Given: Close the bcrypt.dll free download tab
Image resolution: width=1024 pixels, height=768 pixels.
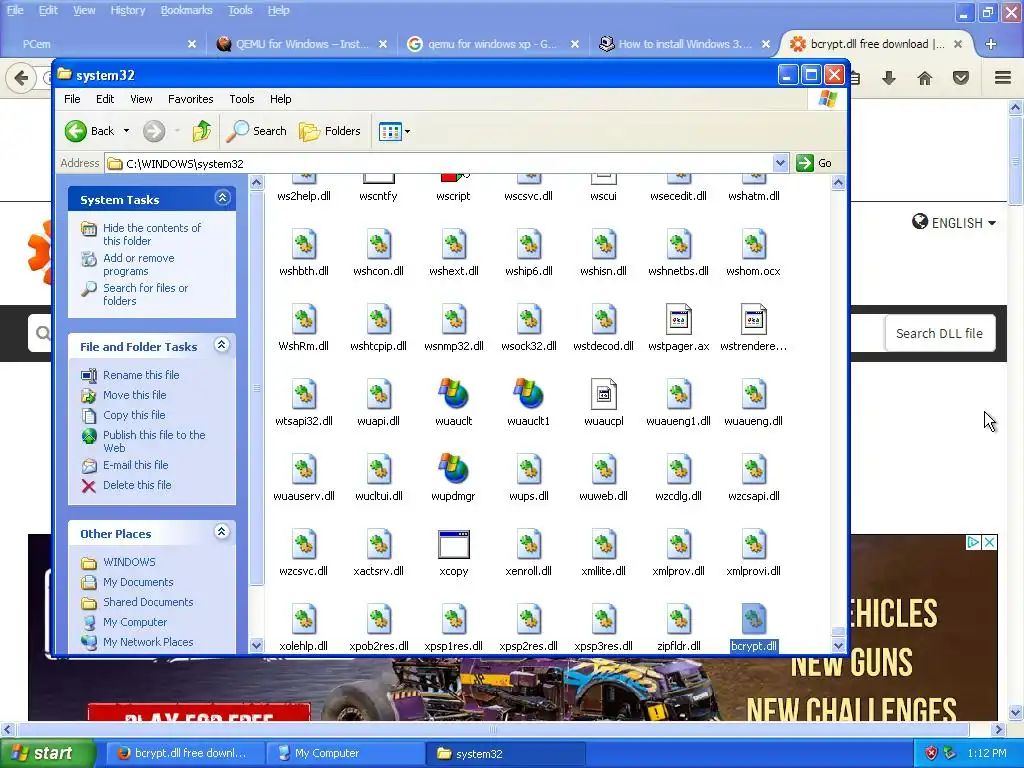Looking at the screenshot, I should [957, 44].
